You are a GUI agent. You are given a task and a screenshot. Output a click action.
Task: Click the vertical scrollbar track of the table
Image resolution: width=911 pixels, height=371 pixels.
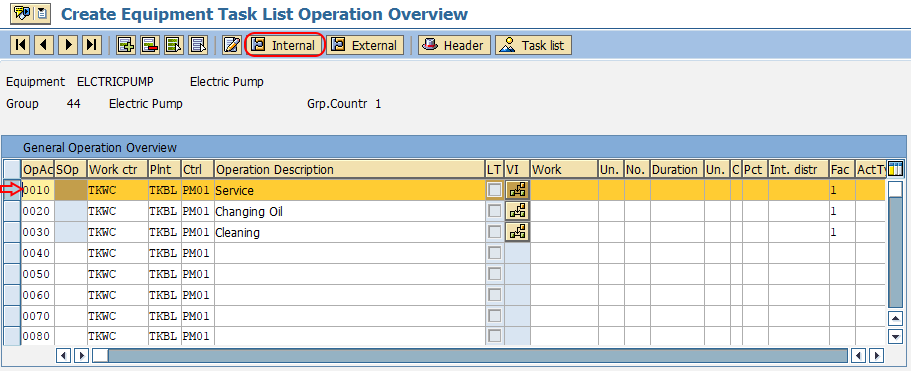point(895,253)
